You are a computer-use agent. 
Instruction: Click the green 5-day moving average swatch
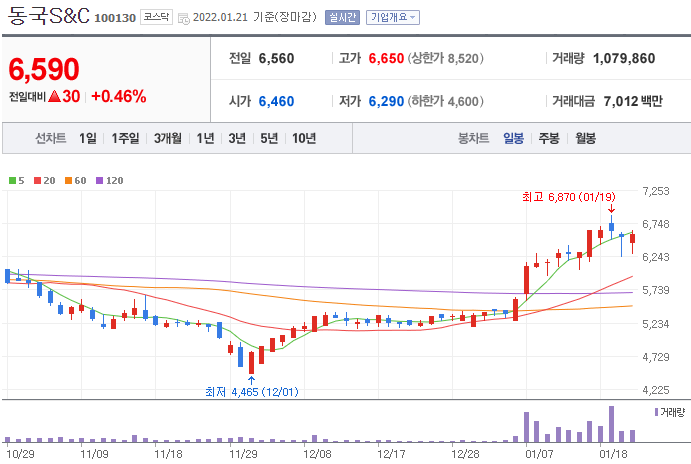point(12,180)
